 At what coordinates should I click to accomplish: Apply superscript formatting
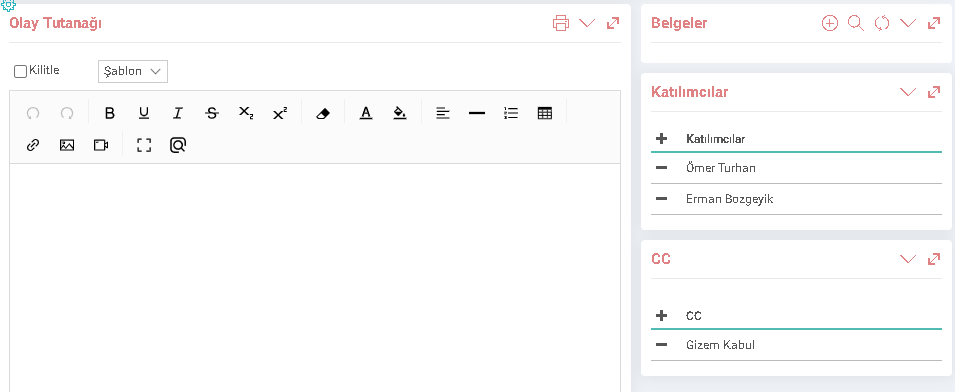click(280, 113)
